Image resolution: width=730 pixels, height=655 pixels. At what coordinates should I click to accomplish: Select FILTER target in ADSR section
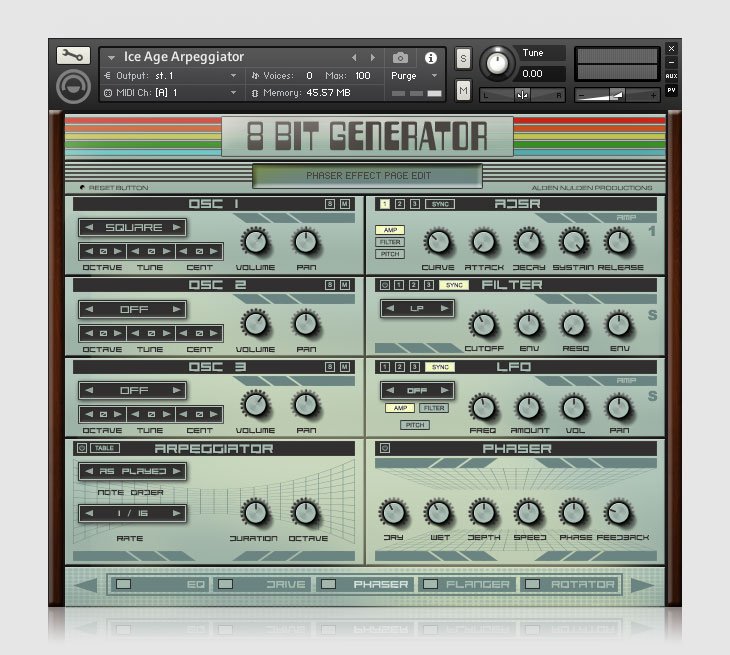click(x=390, y=242)
